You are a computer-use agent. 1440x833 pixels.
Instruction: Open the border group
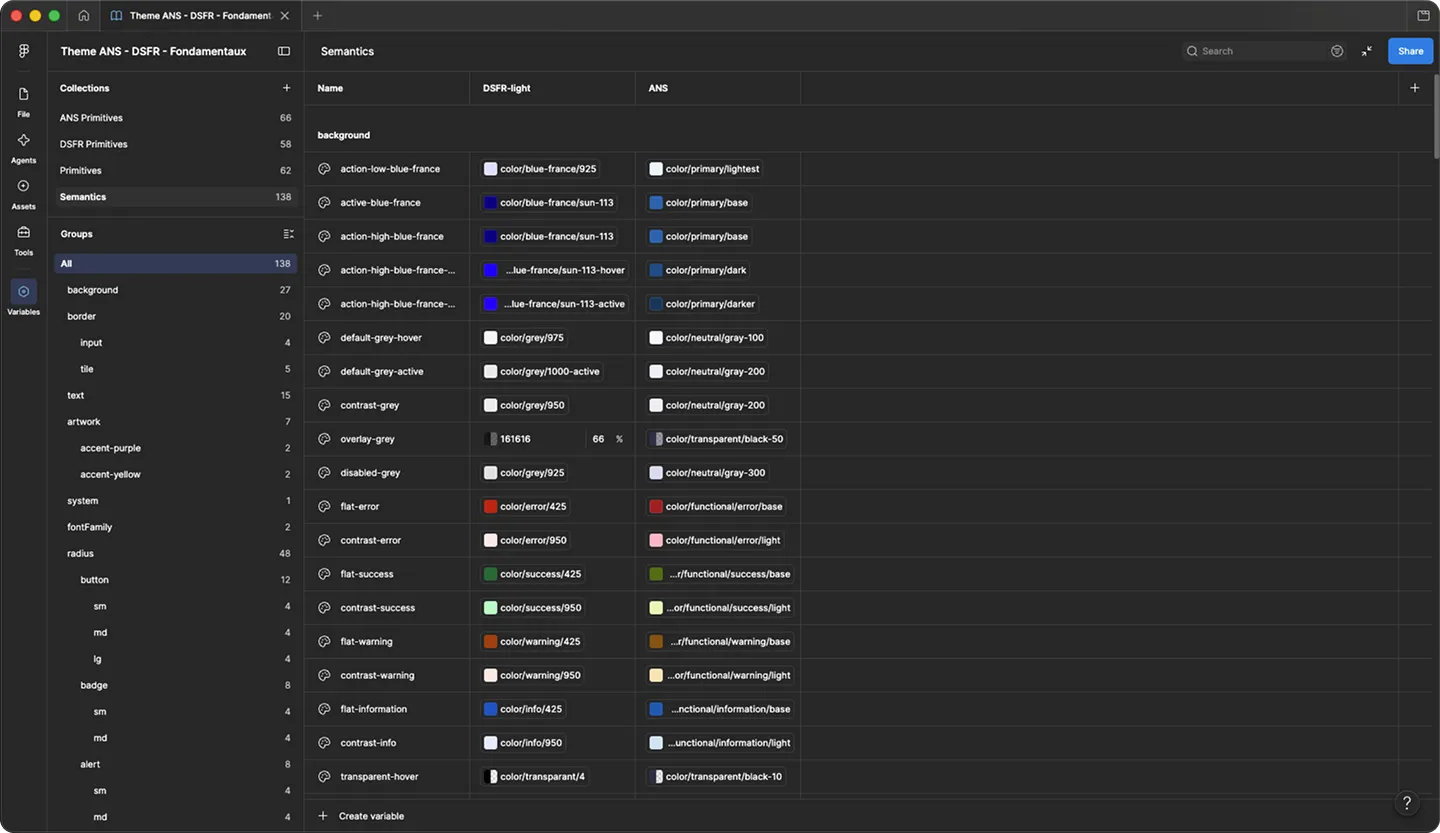[x=175, y=316]
